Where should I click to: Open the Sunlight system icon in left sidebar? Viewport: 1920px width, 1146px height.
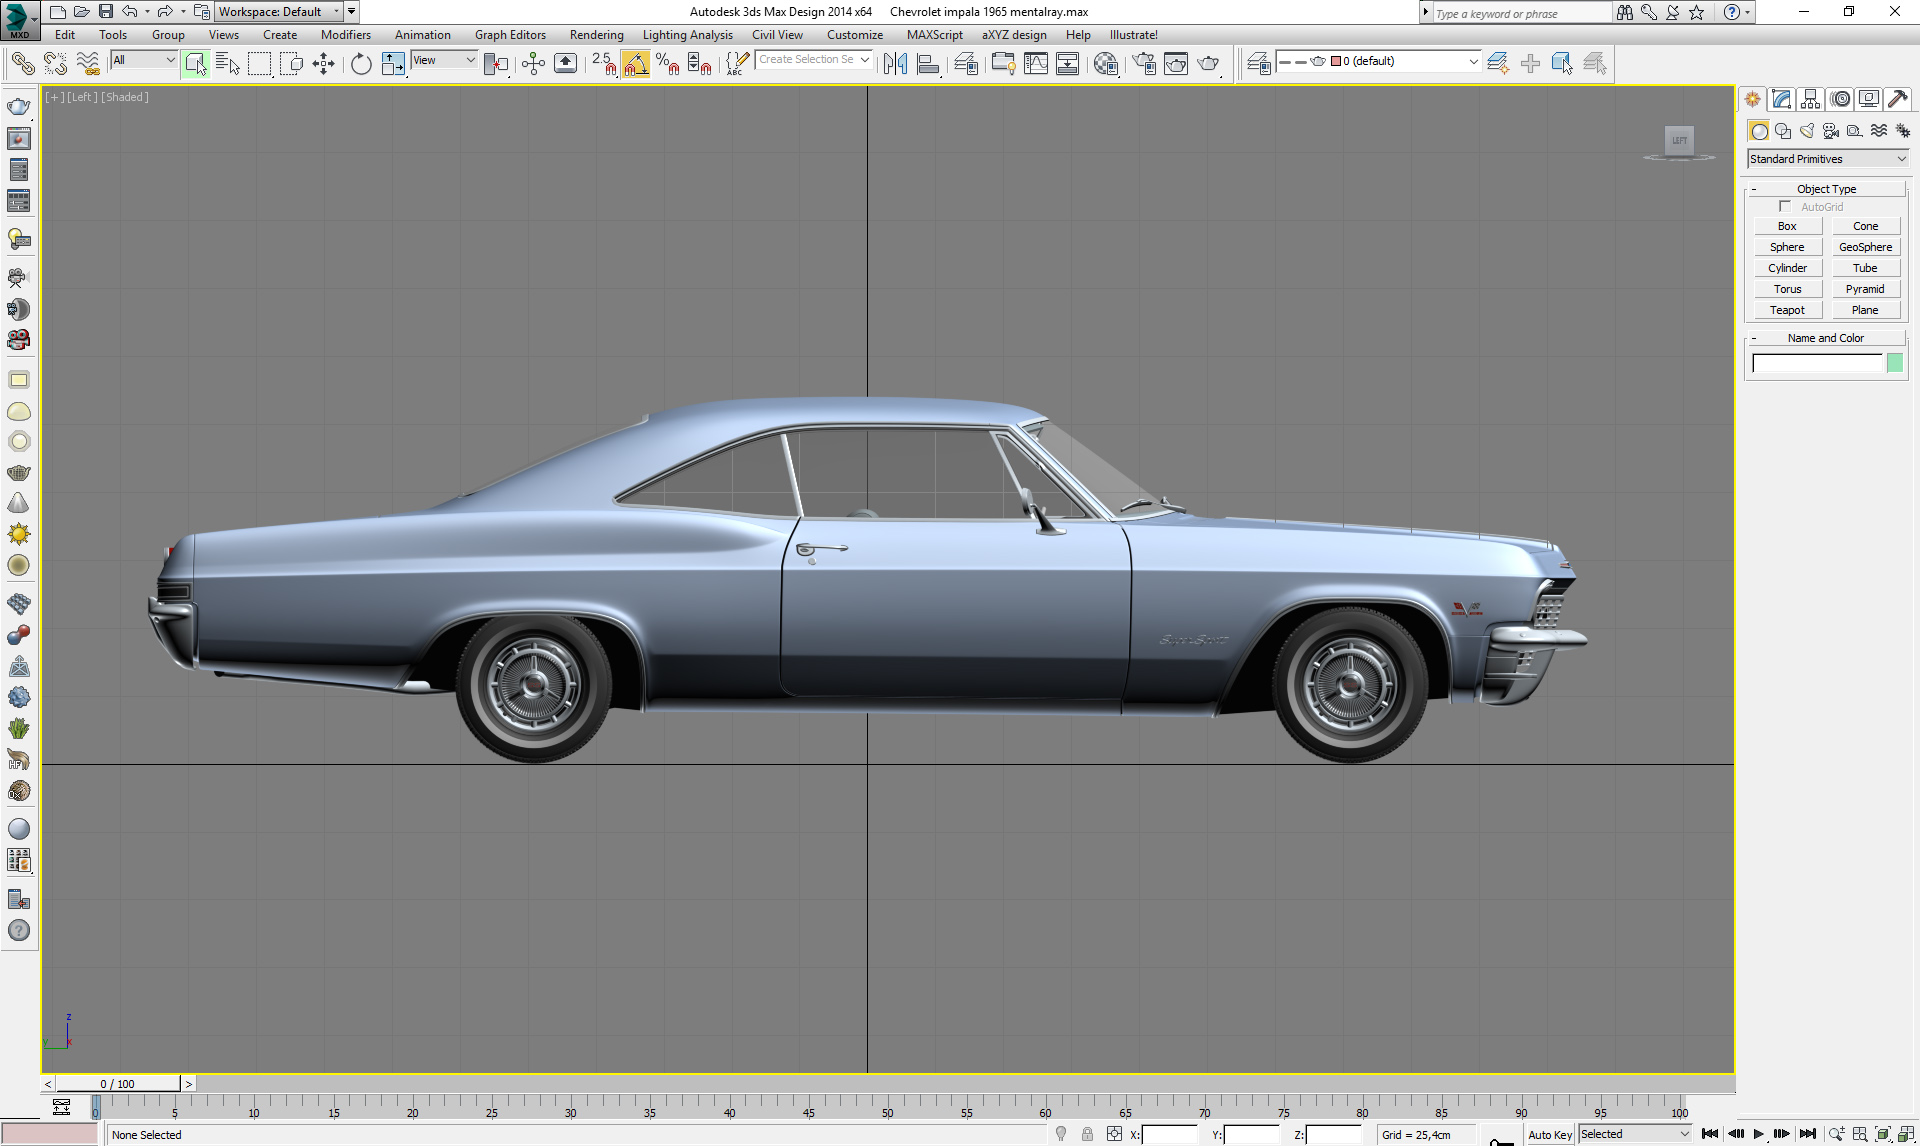tap(19, 534)
